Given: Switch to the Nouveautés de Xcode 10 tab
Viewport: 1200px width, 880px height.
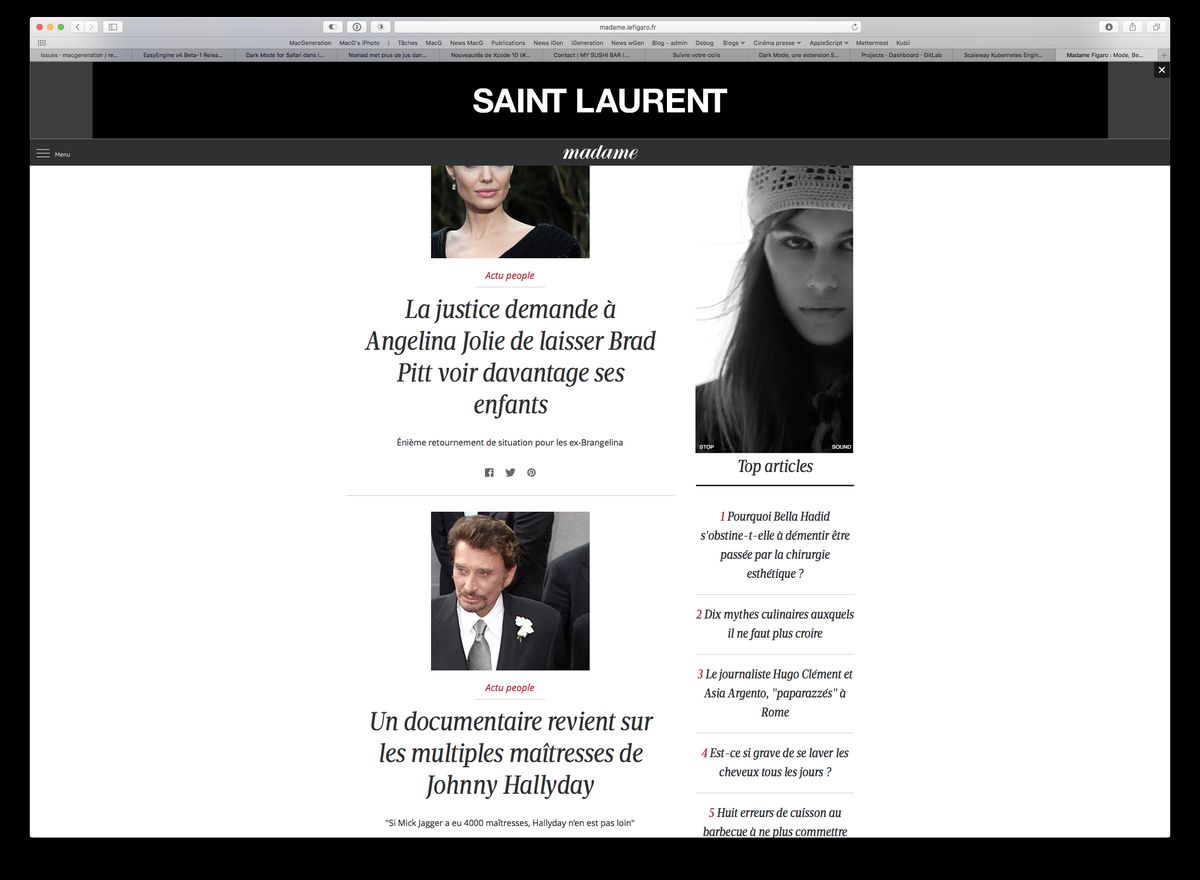Looking at the screenshot, I should click(x=490, y=56).
